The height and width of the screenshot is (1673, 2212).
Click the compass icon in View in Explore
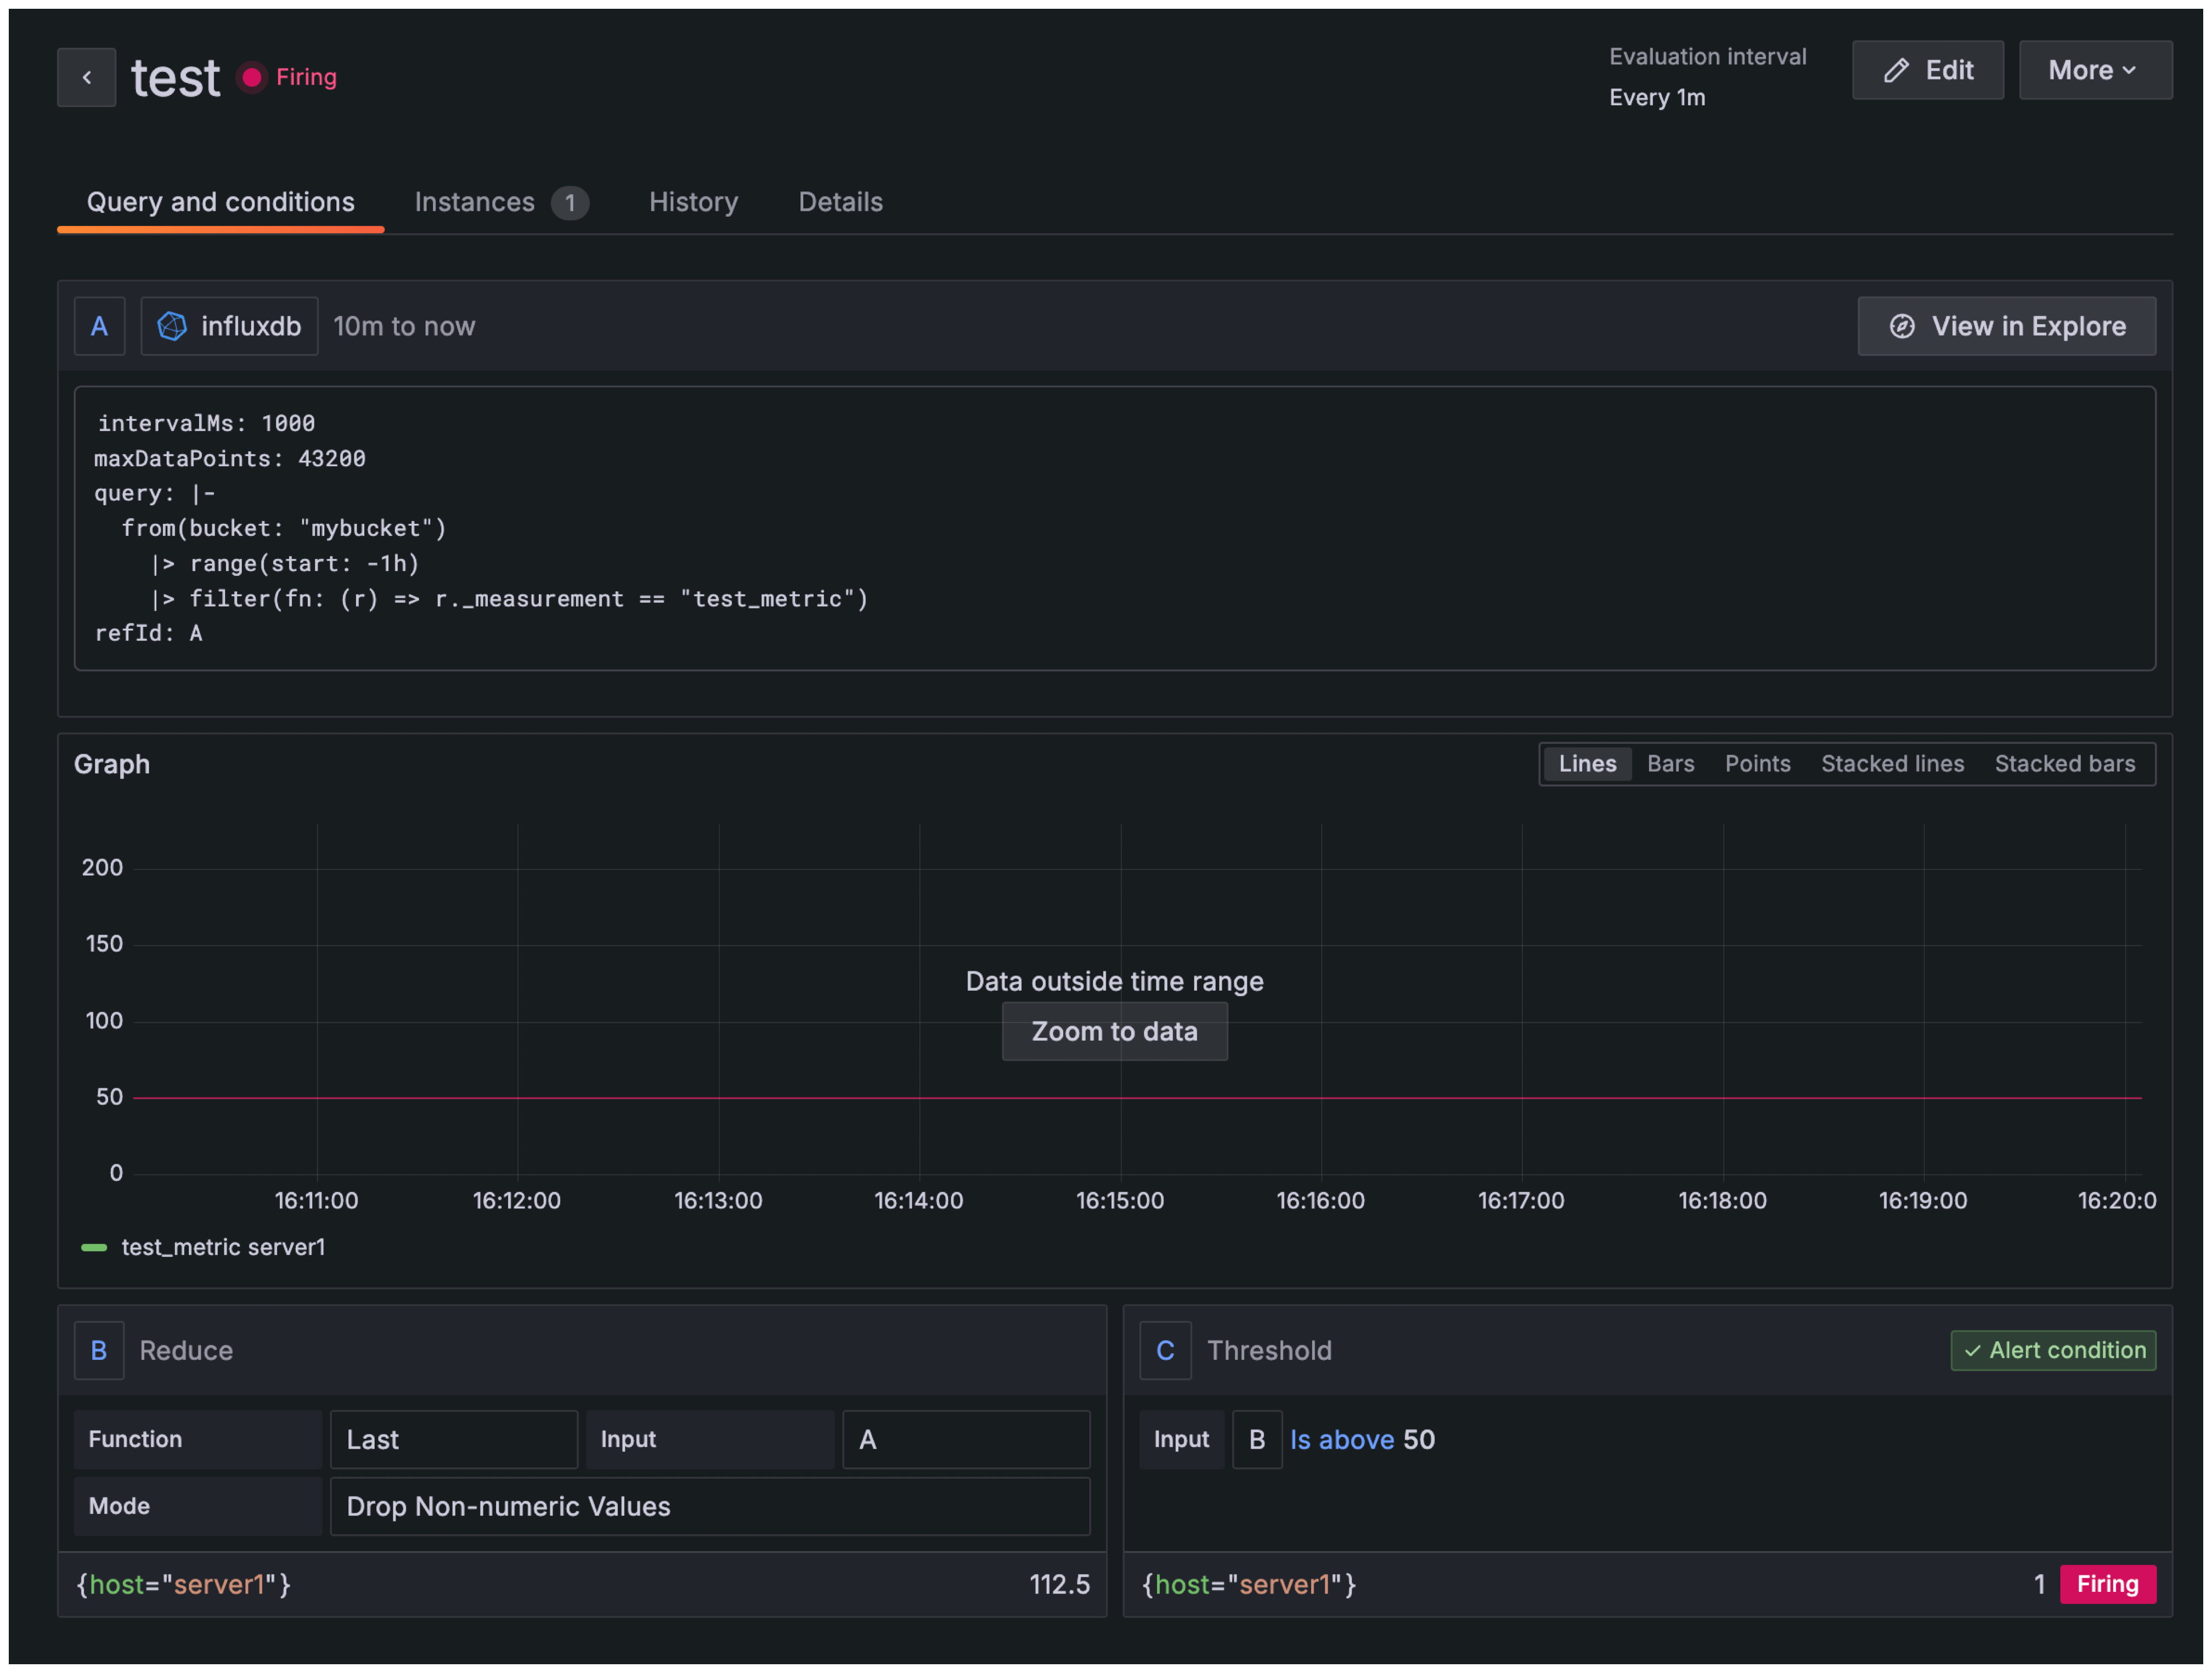(x=1901, y=326)
